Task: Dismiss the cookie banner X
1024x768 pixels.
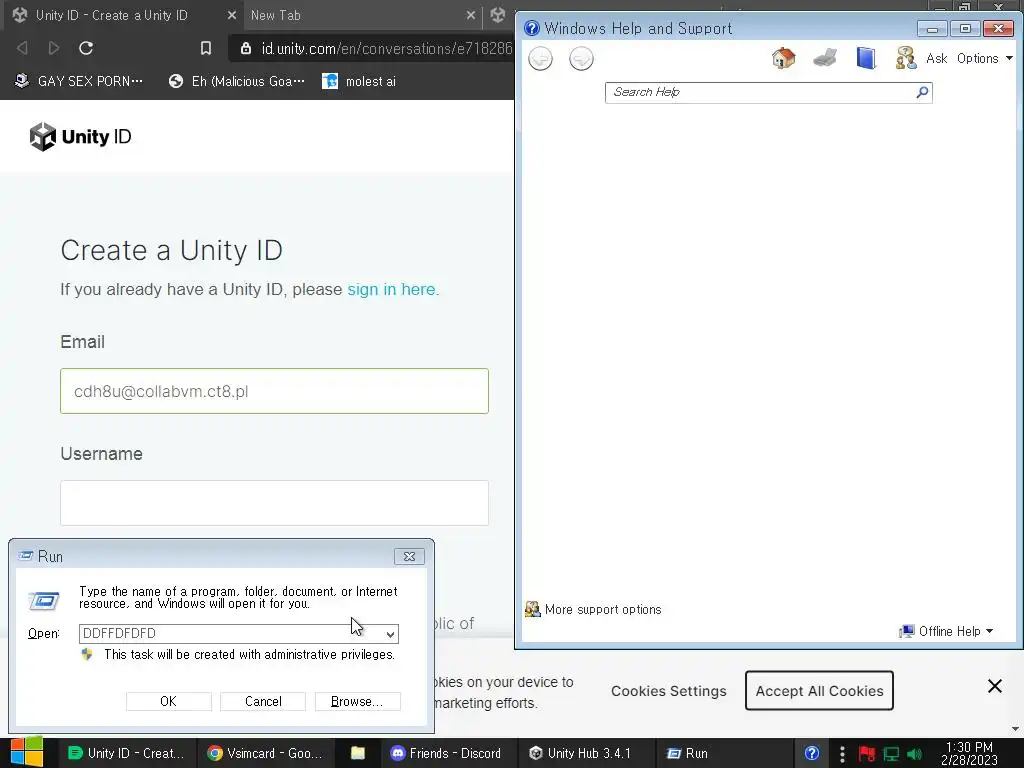Action: click(x=995, y=686)
